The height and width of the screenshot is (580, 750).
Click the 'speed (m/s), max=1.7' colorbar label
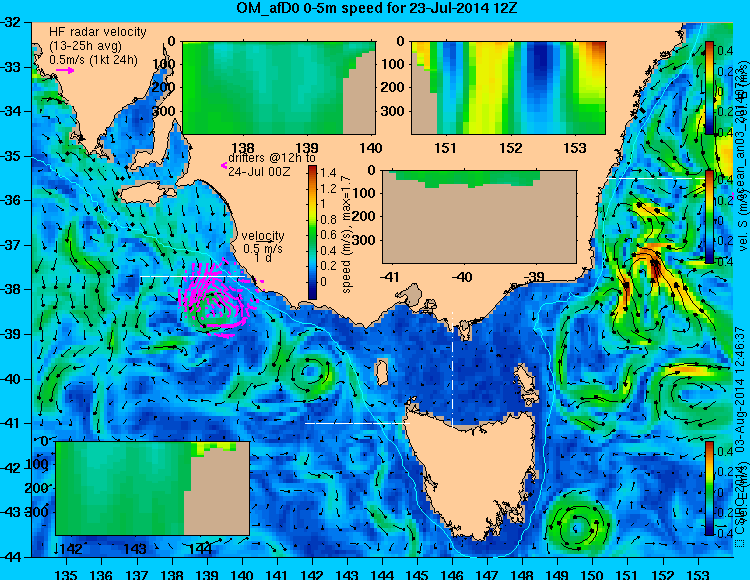click(x=346, y=234)
